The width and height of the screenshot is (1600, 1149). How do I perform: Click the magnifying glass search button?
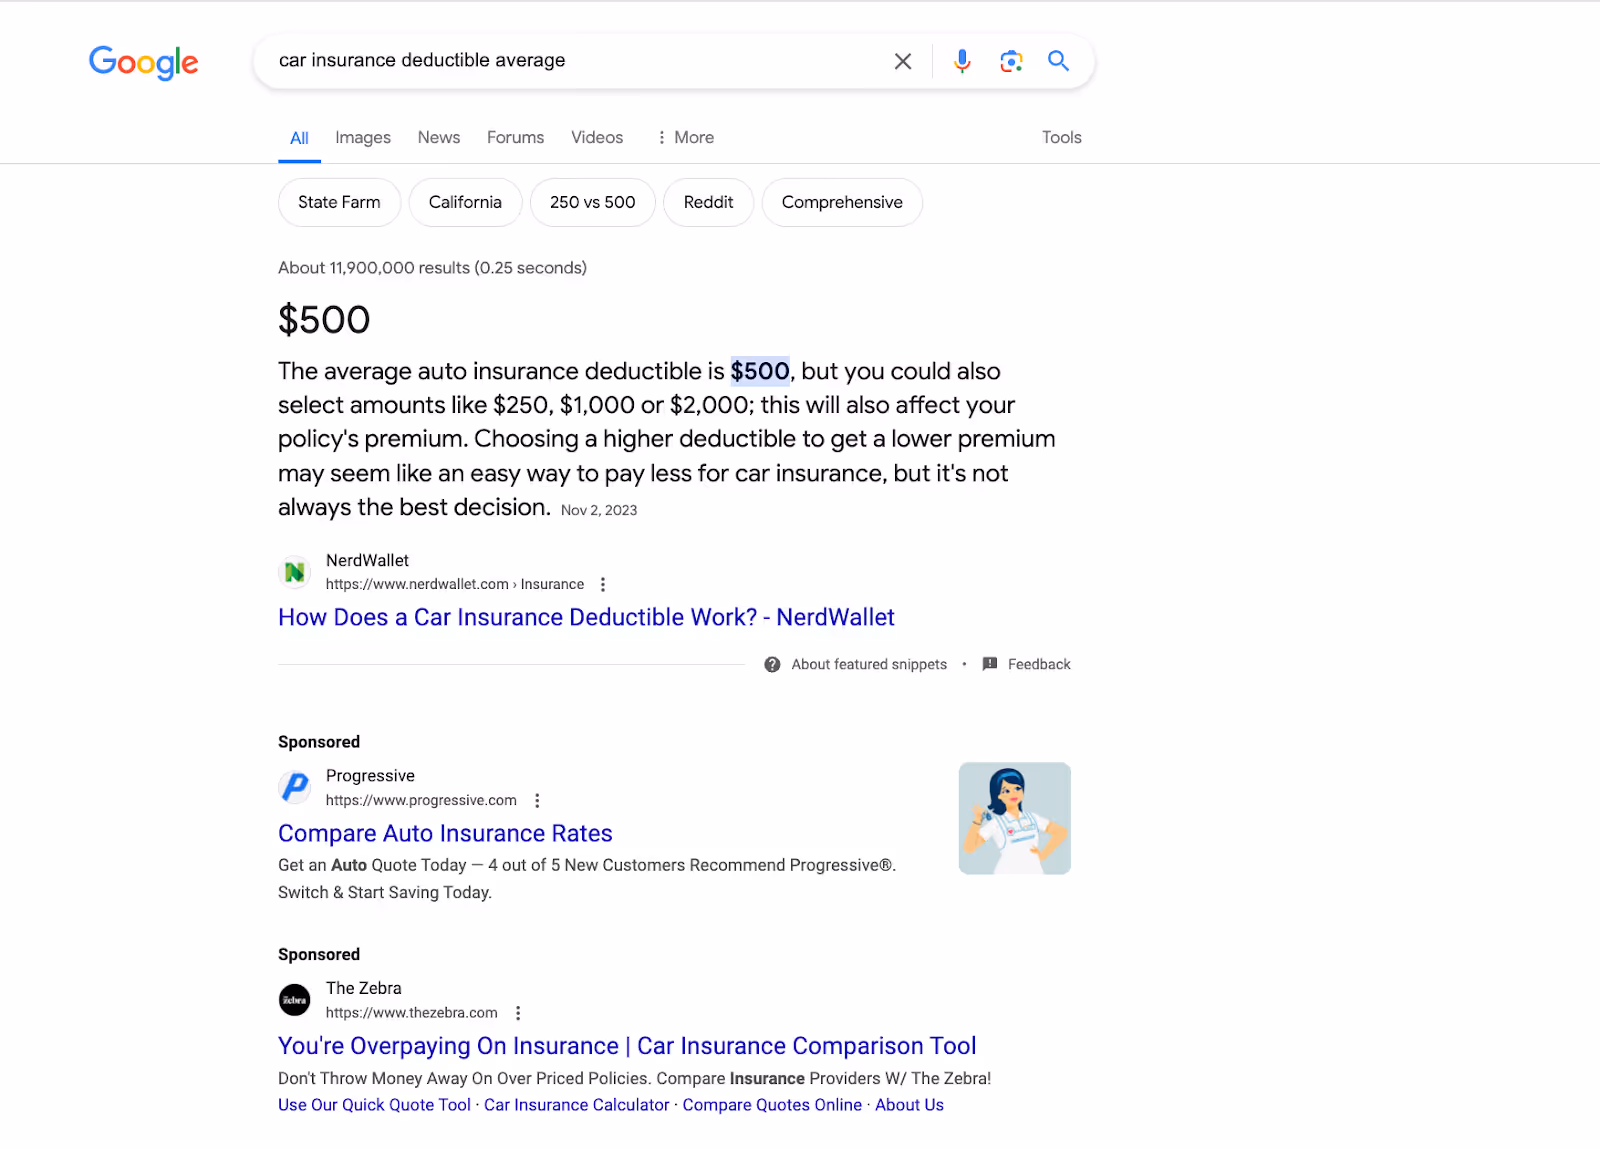coord(1058,61)
